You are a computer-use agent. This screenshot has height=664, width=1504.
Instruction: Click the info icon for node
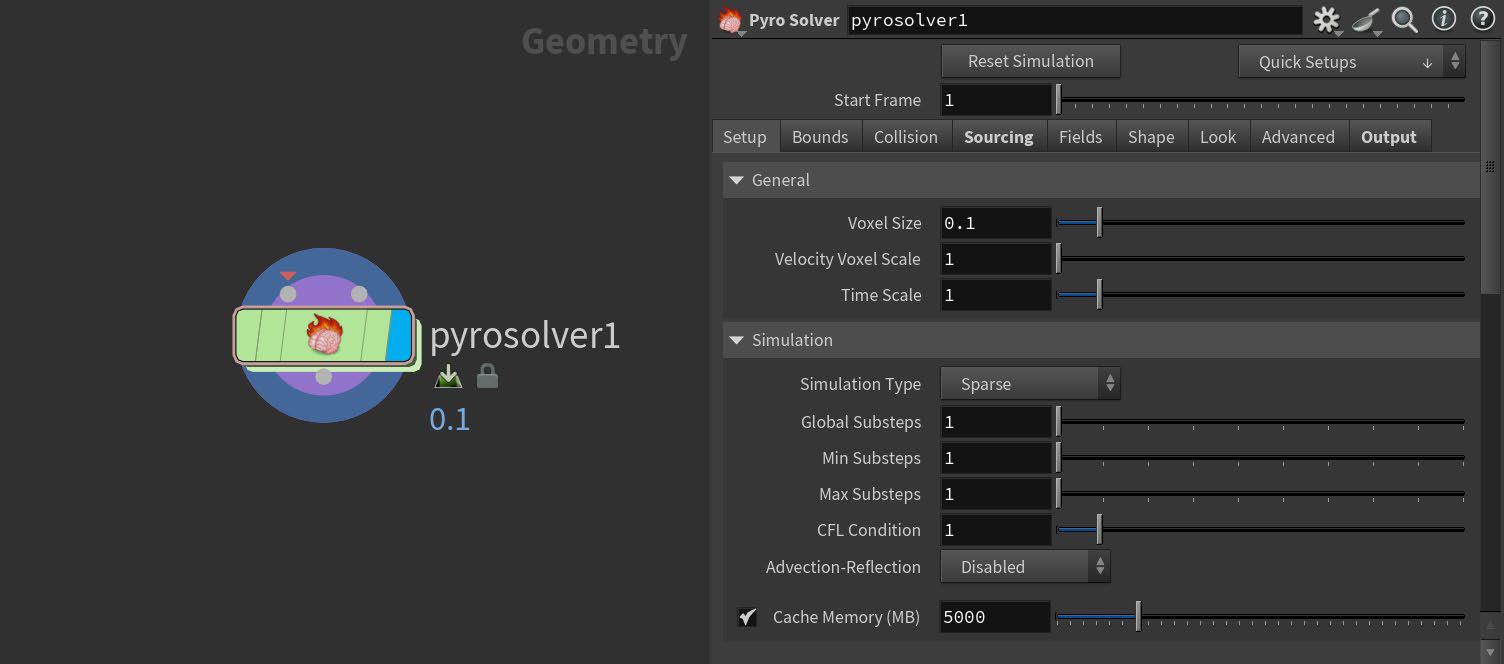pos(1444,19)
